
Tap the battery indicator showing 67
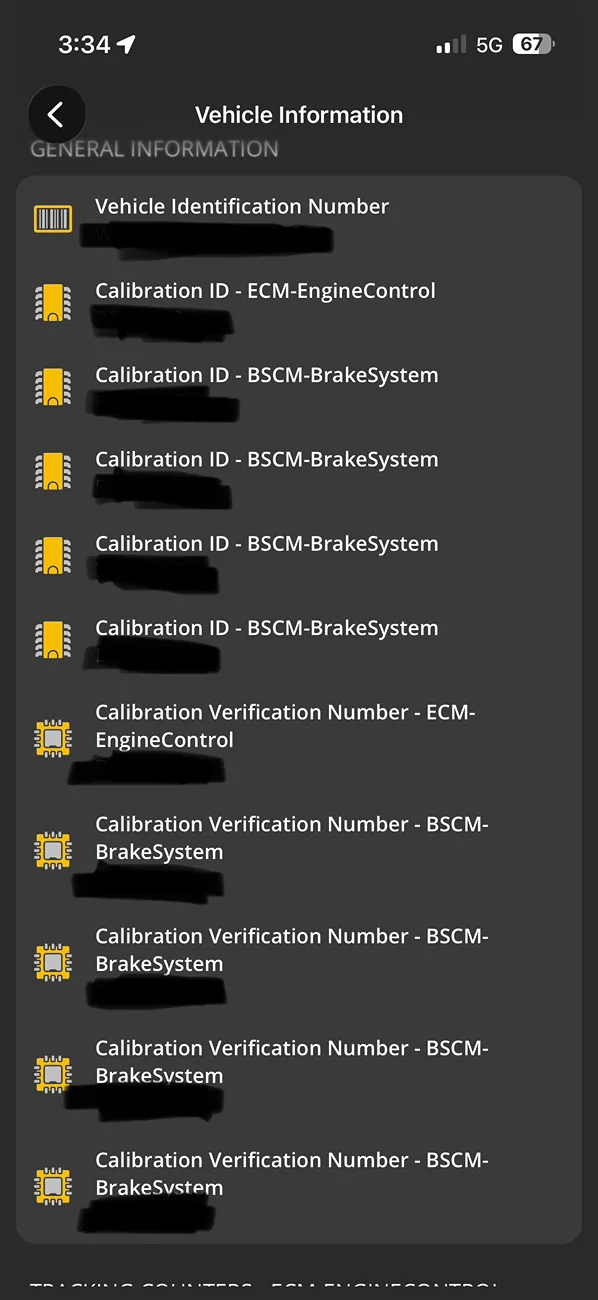[533, 44]
